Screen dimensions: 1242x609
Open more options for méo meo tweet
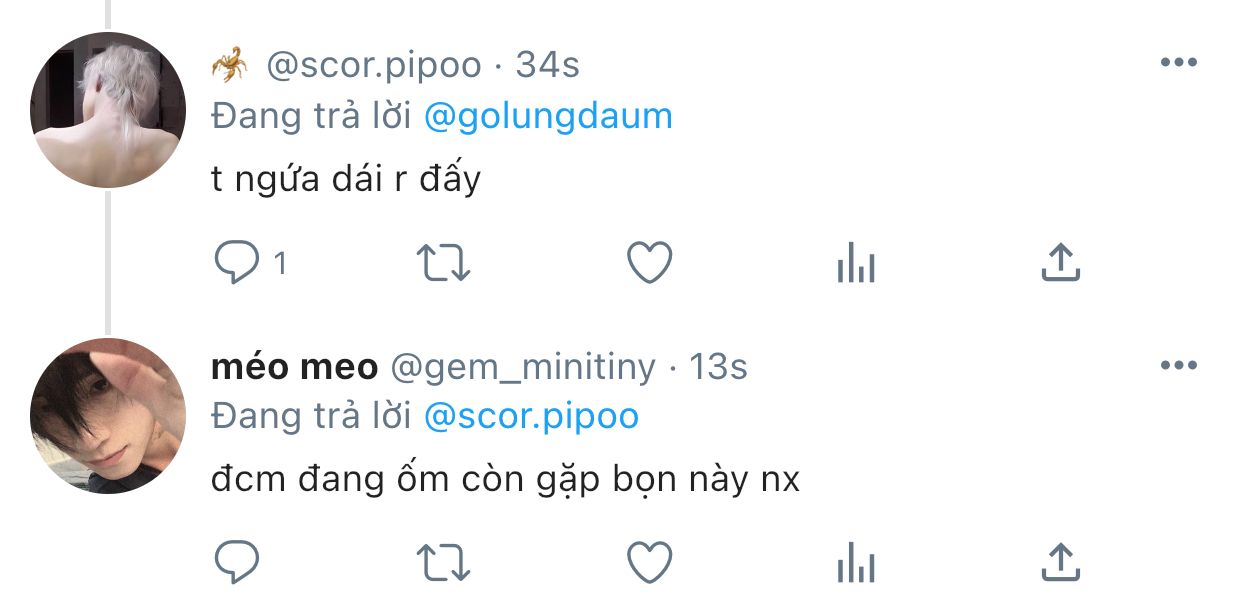pyautogui.click(x=1178, y=366)
